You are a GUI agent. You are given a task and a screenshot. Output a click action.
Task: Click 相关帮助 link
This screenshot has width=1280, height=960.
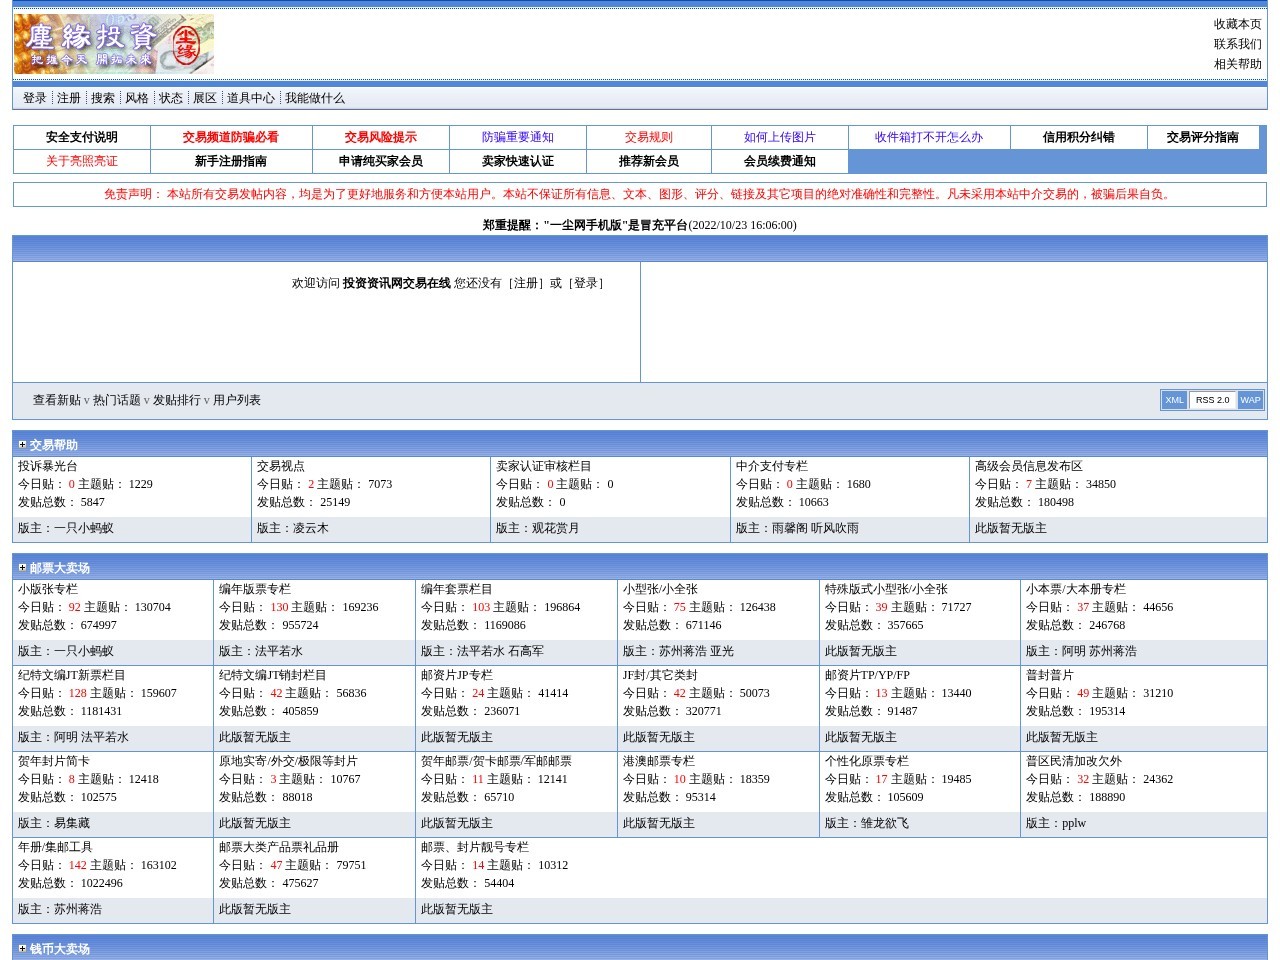coord(1238,64)
